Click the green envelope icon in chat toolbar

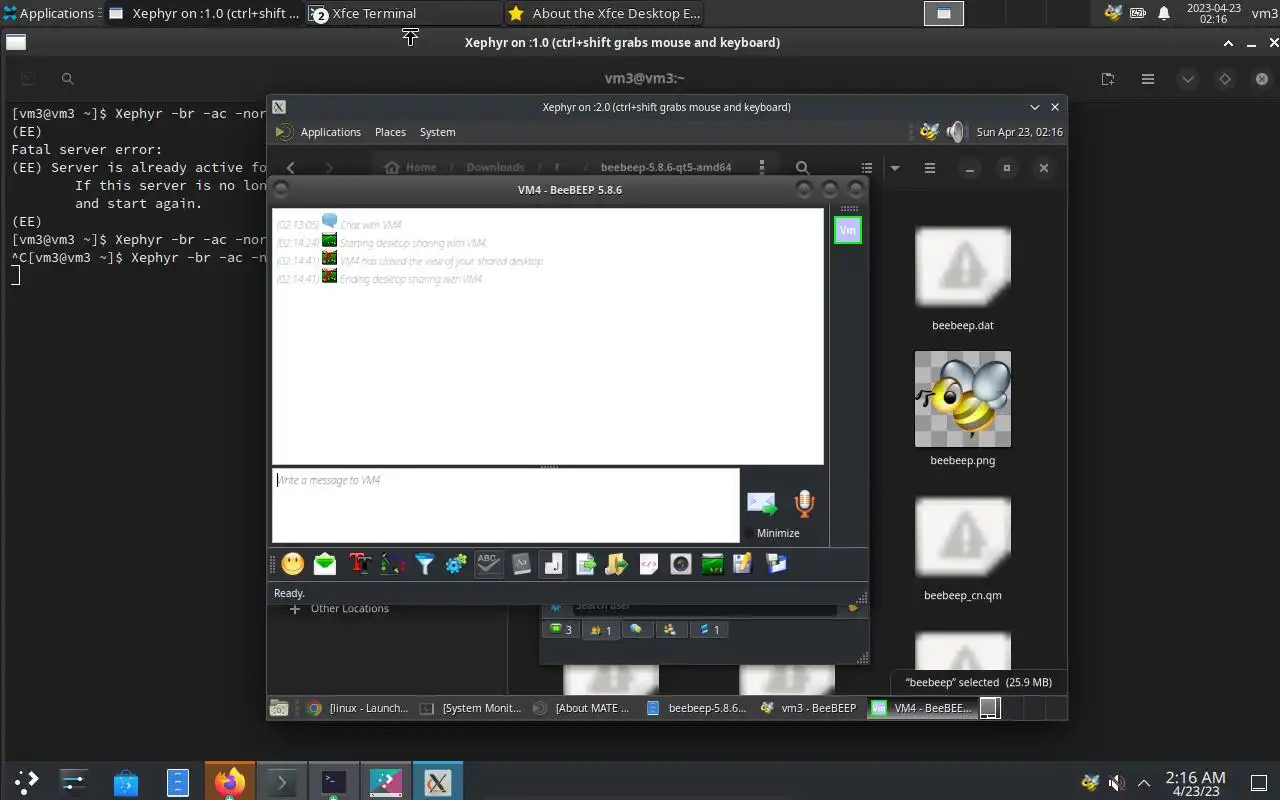click(325, 564)
